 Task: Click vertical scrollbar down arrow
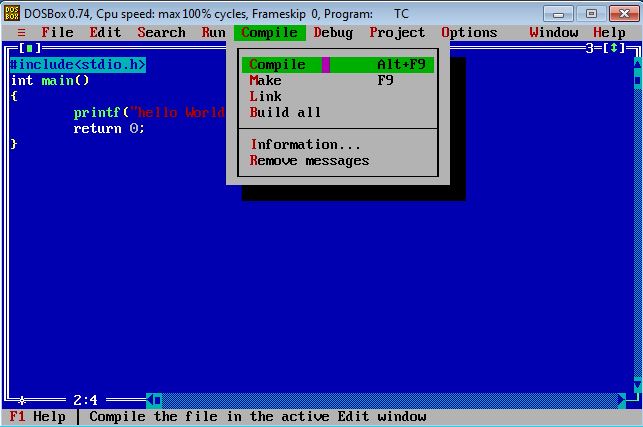point(638,385)
